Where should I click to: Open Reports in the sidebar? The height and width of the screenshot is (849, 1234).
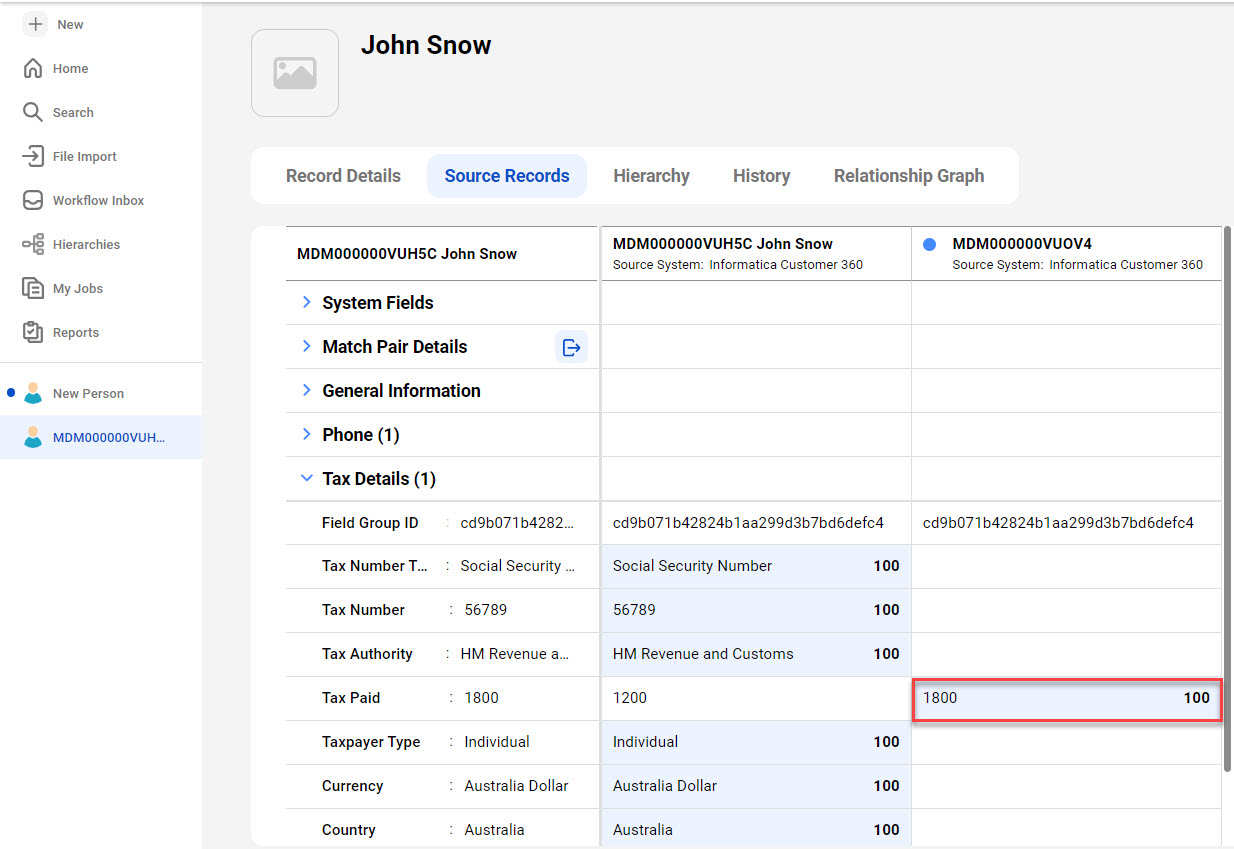(61, 332)
